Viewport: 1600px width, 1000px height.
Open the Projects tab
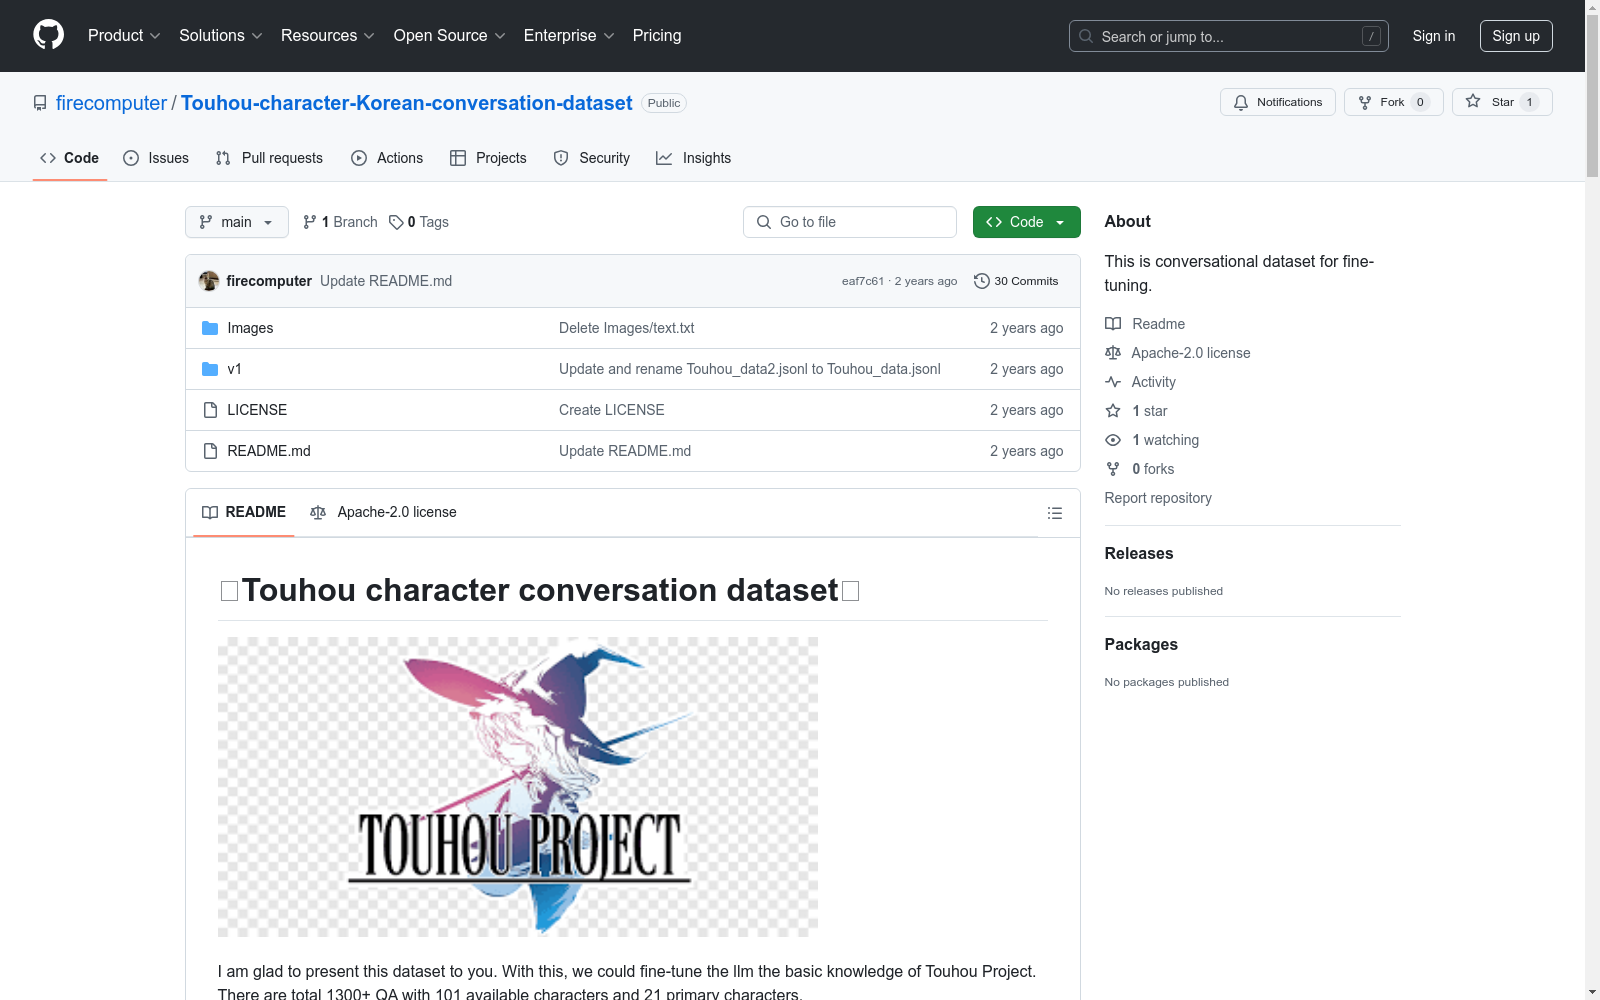tap(488, 158)
